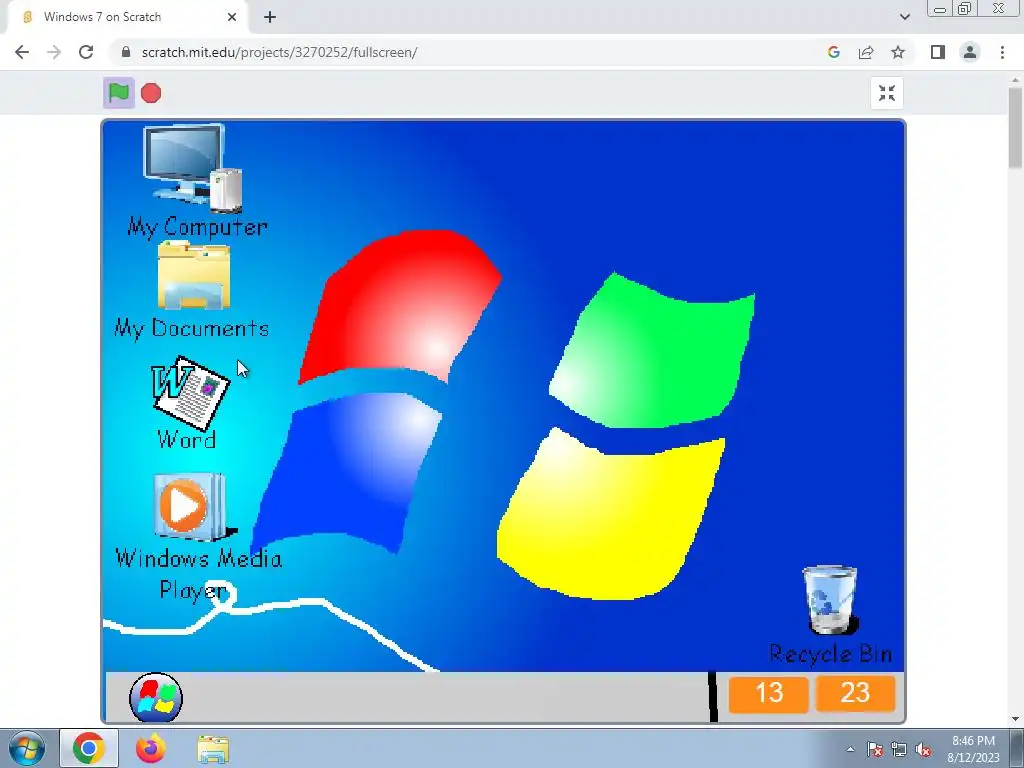This screenshot has height=768, width=1024.
Task: Open Windows Explorer from the taskbar
Action: click(213, 749)
